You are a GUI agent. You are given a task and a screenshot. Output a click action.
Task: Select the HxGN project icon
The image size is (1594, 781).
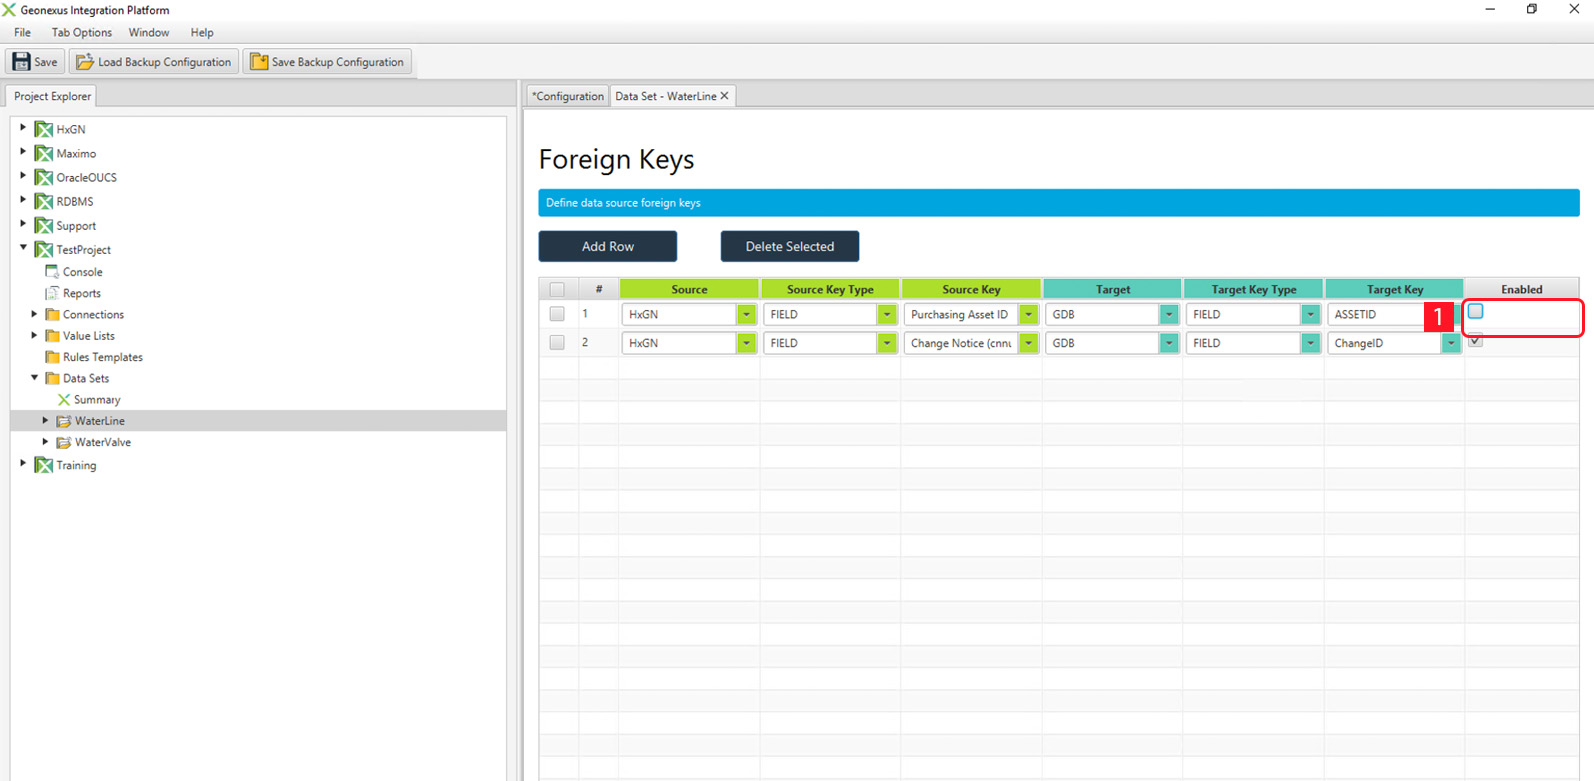pos(43,129)
